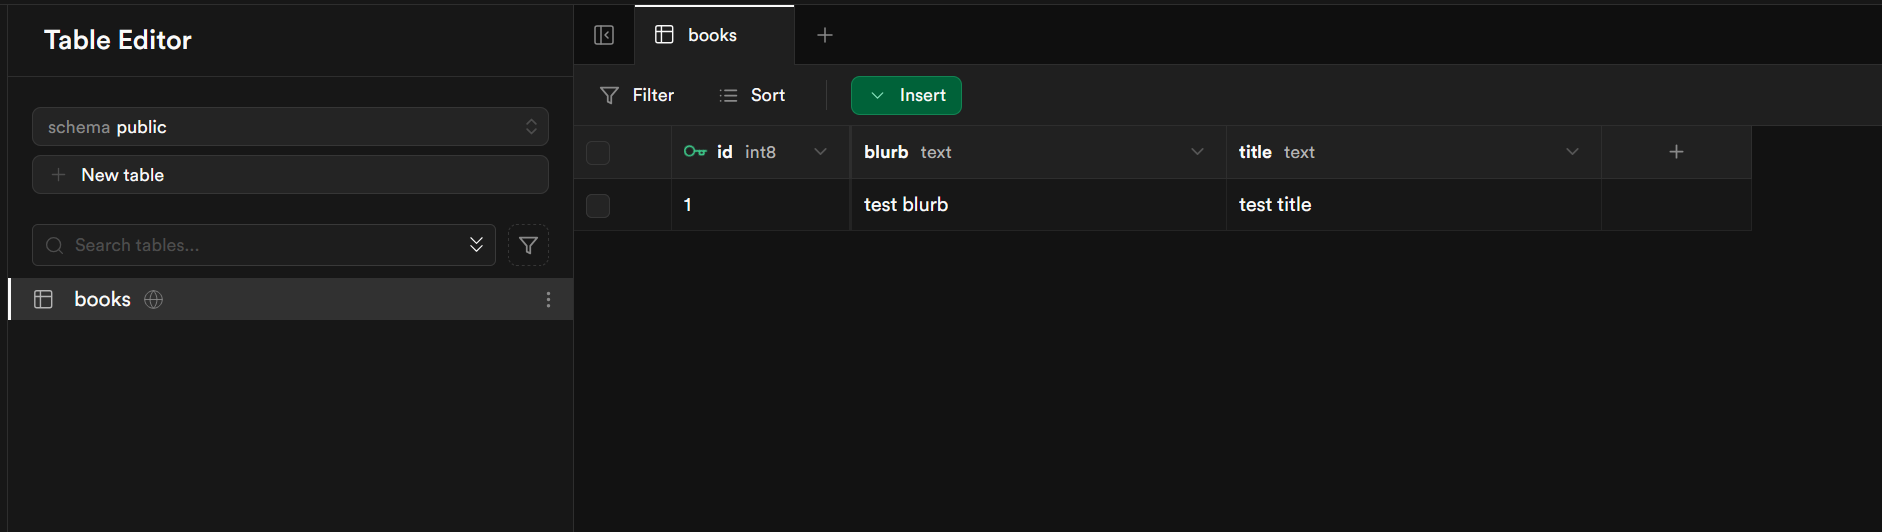Select books table in the sidebar
This screenshot has width=1882, height=532.
click(x=102, y=300)
